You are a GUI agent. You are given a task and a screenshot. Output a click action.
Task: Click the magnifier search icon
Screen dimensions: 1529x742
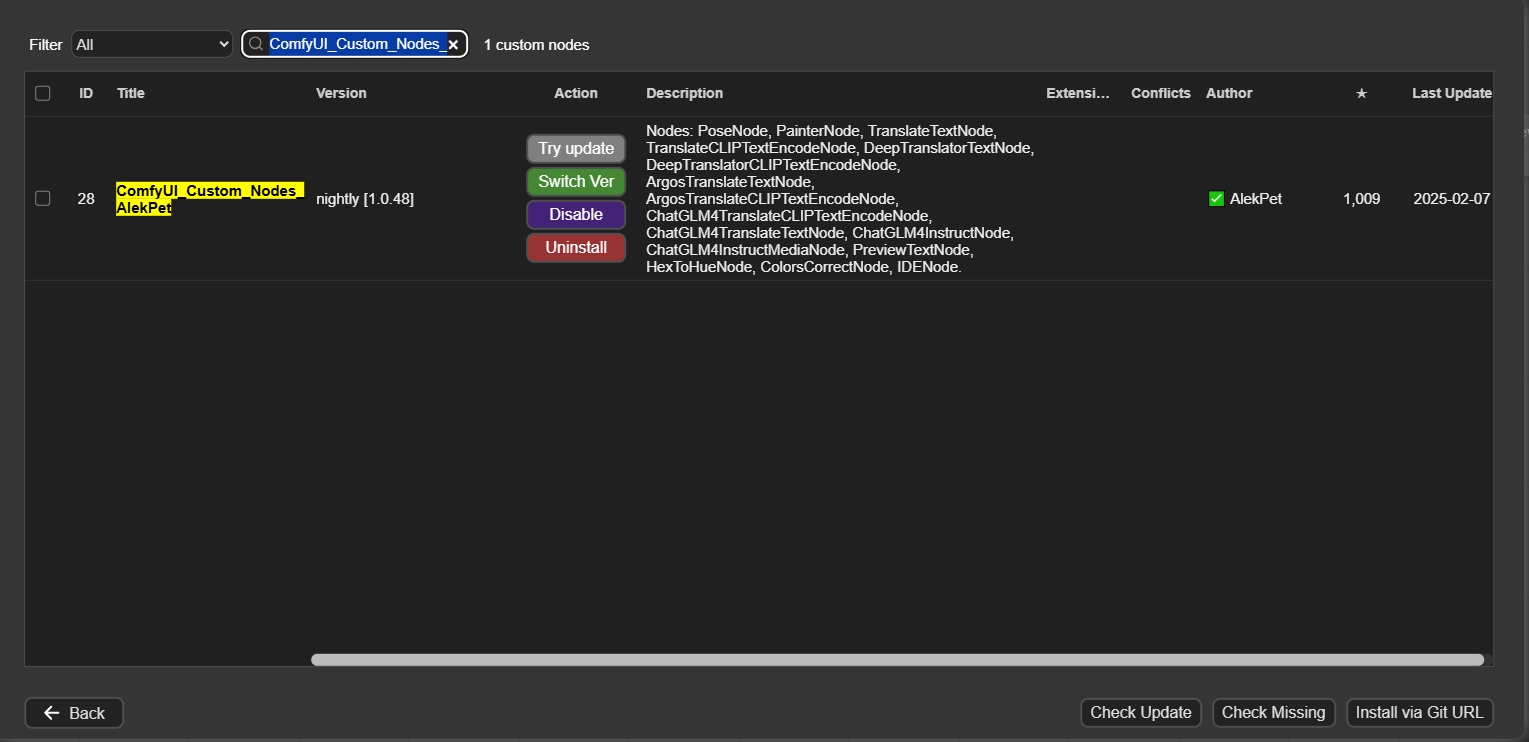pyautogui.click(x=256, y=44)
